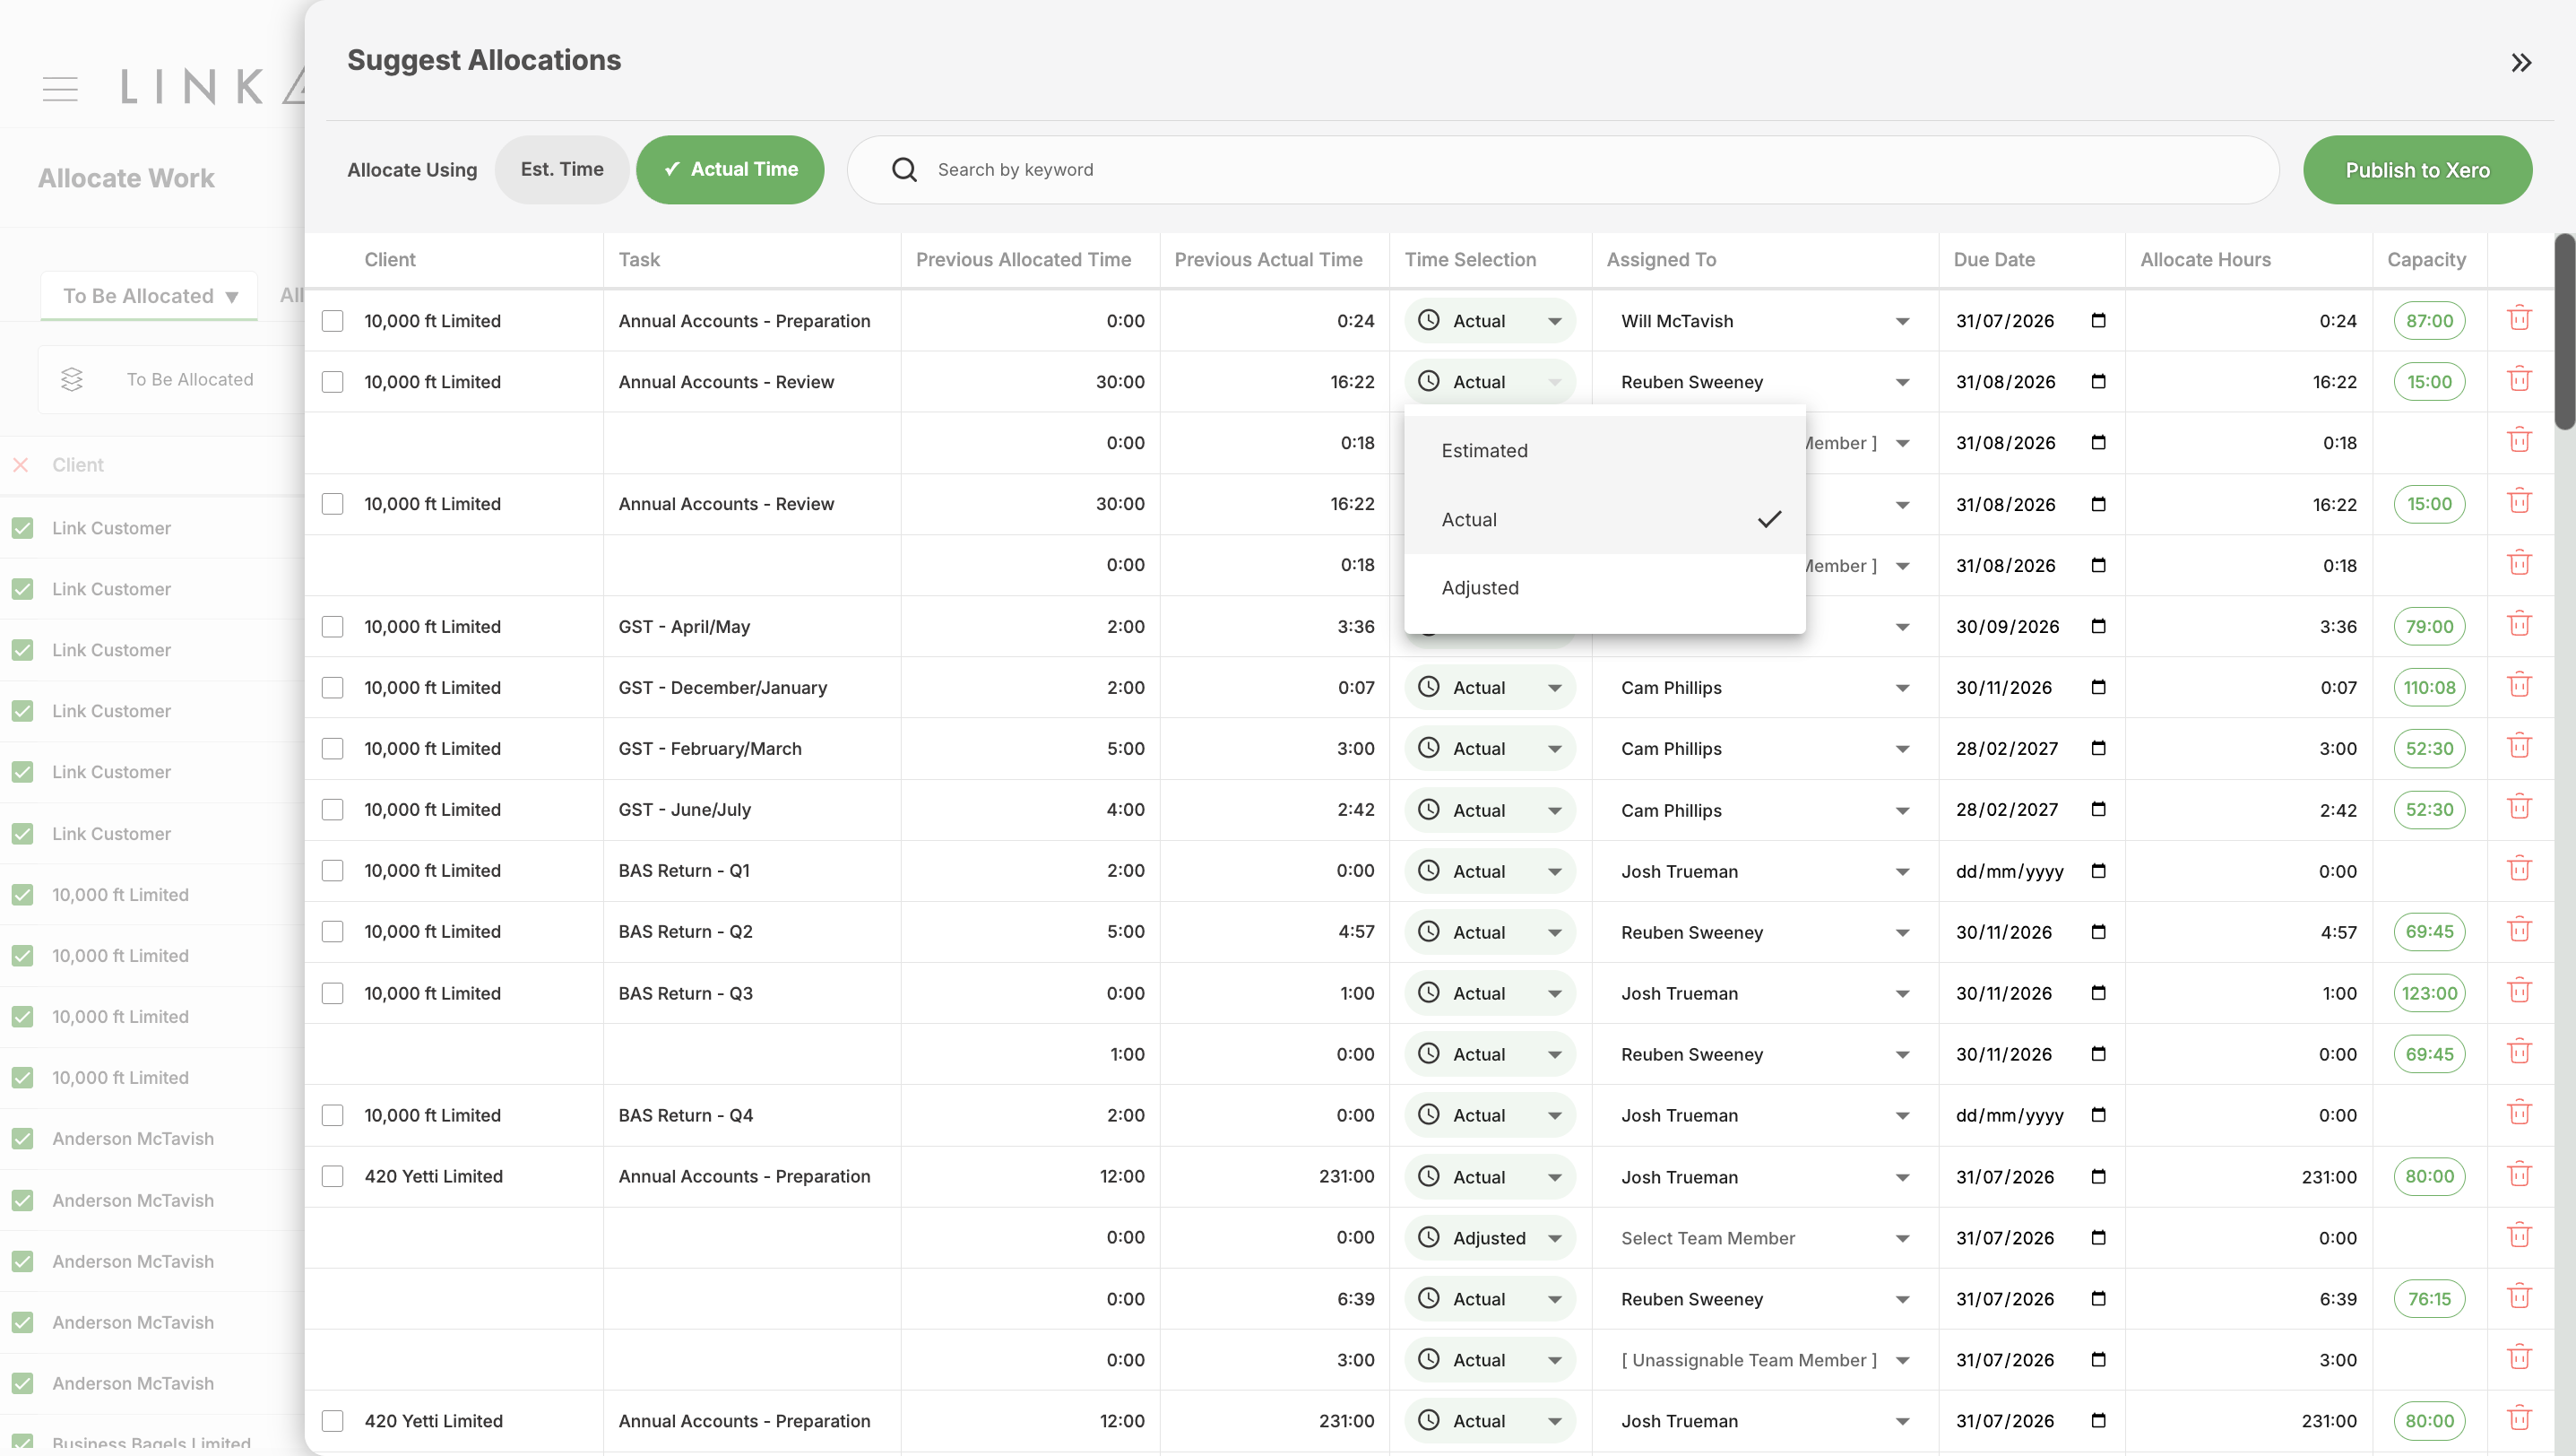Viewport: 2576px width, 1456px height.
Task: Tick checkbox for GST - April/May row
Action: pos(333,627)
